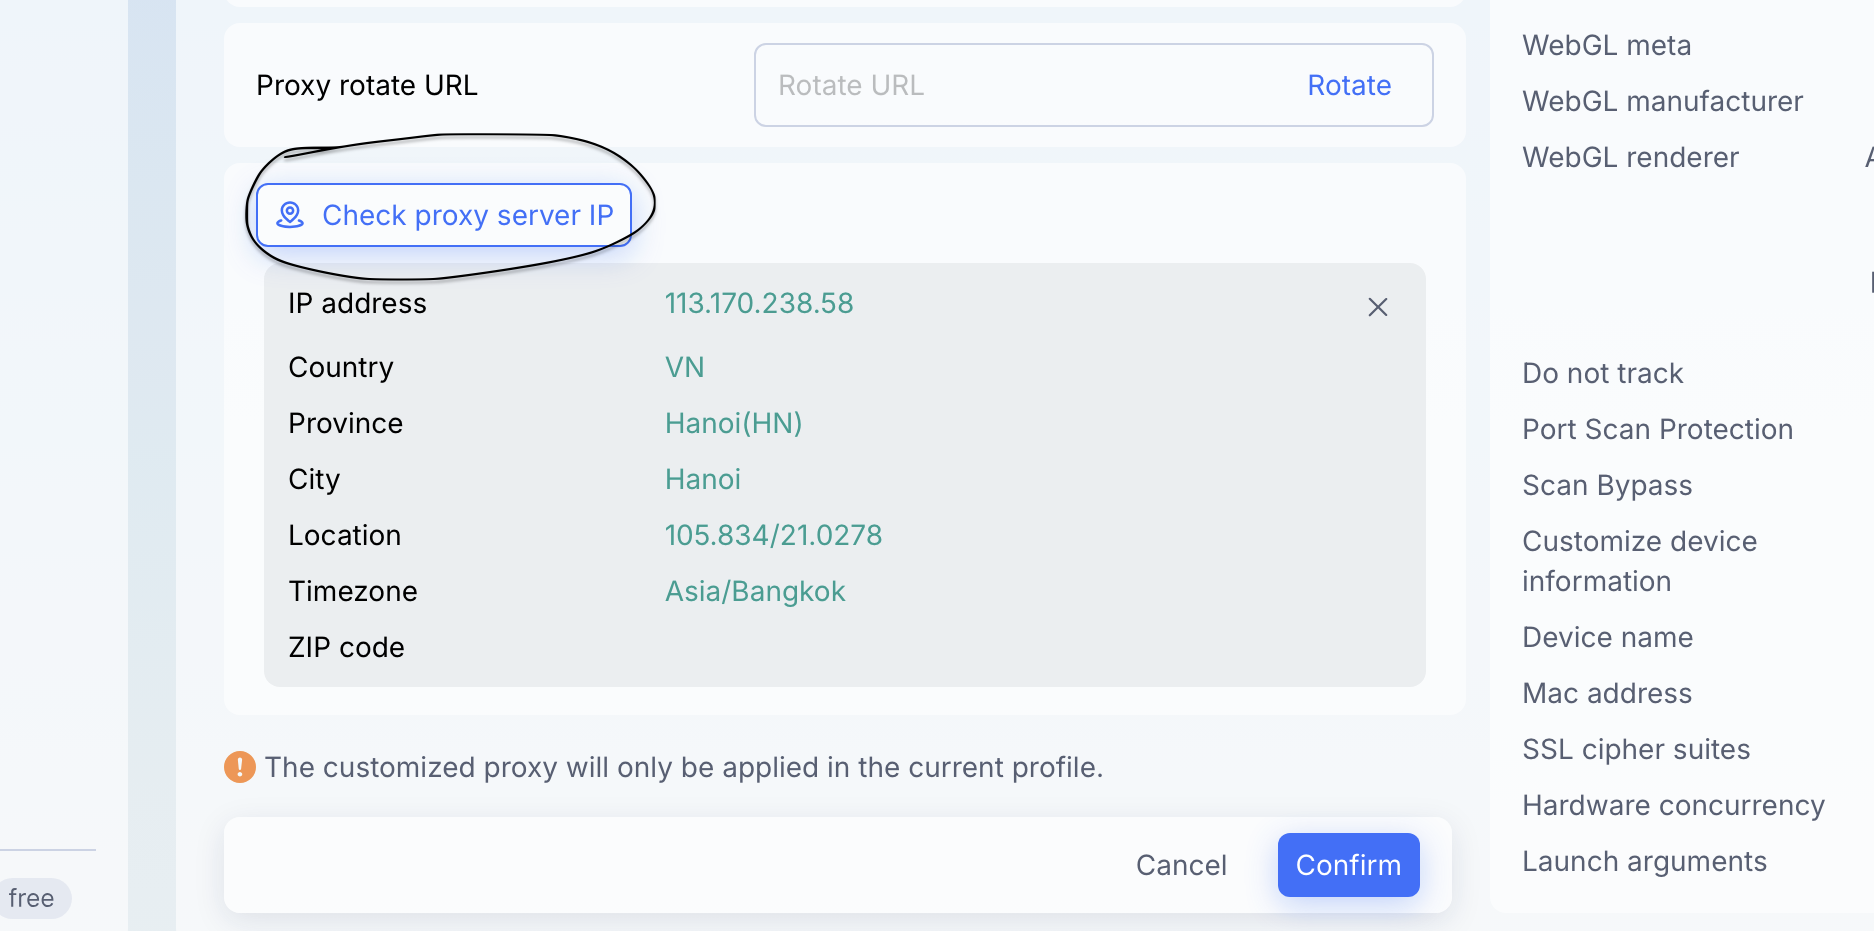Confirm the proxy settings
The height and width of the screenshot is (931, 1874).
[x=1348, y=865]
